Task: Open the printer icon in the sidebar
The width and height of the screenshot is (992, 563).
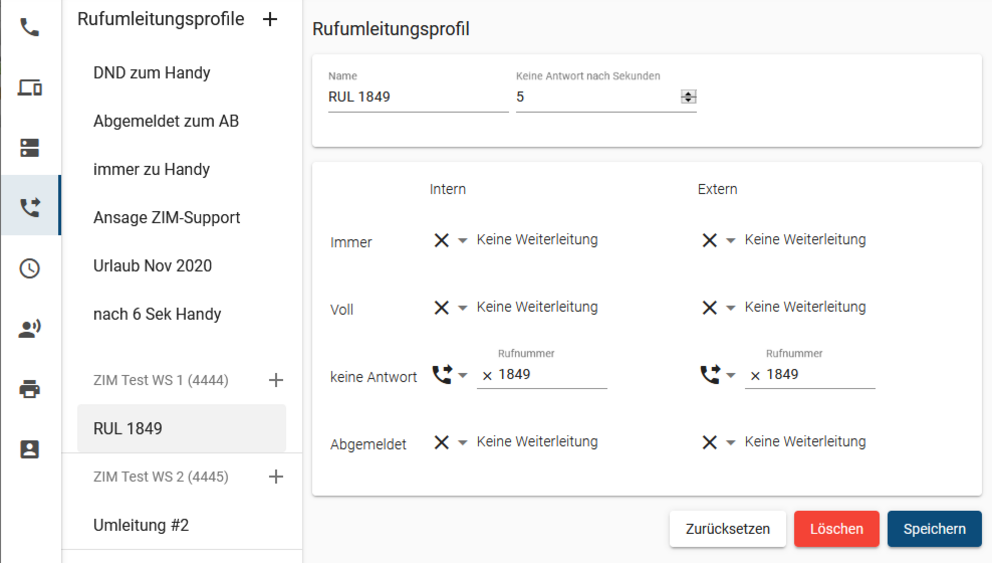Action: (30, 388)
